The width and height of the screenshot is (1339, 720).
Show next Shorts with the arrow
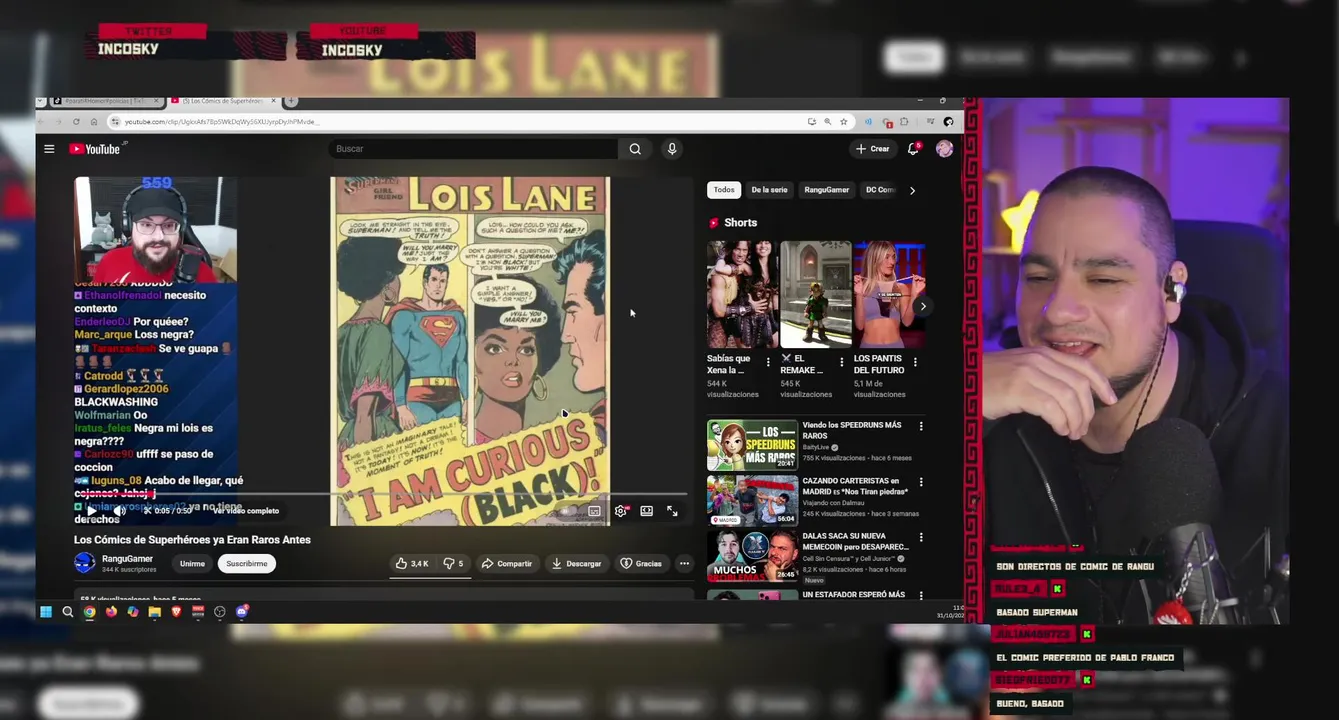[922, 306]
